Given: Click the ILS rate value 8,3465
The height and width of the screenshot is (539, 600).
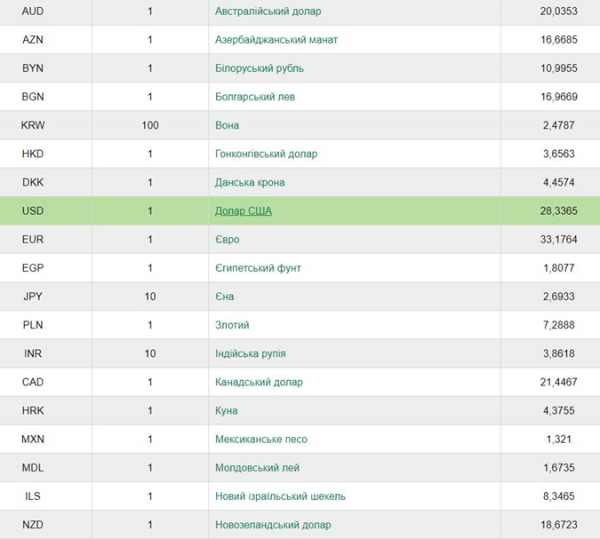Looking at the screenshot, I should (x=559, y=496).
